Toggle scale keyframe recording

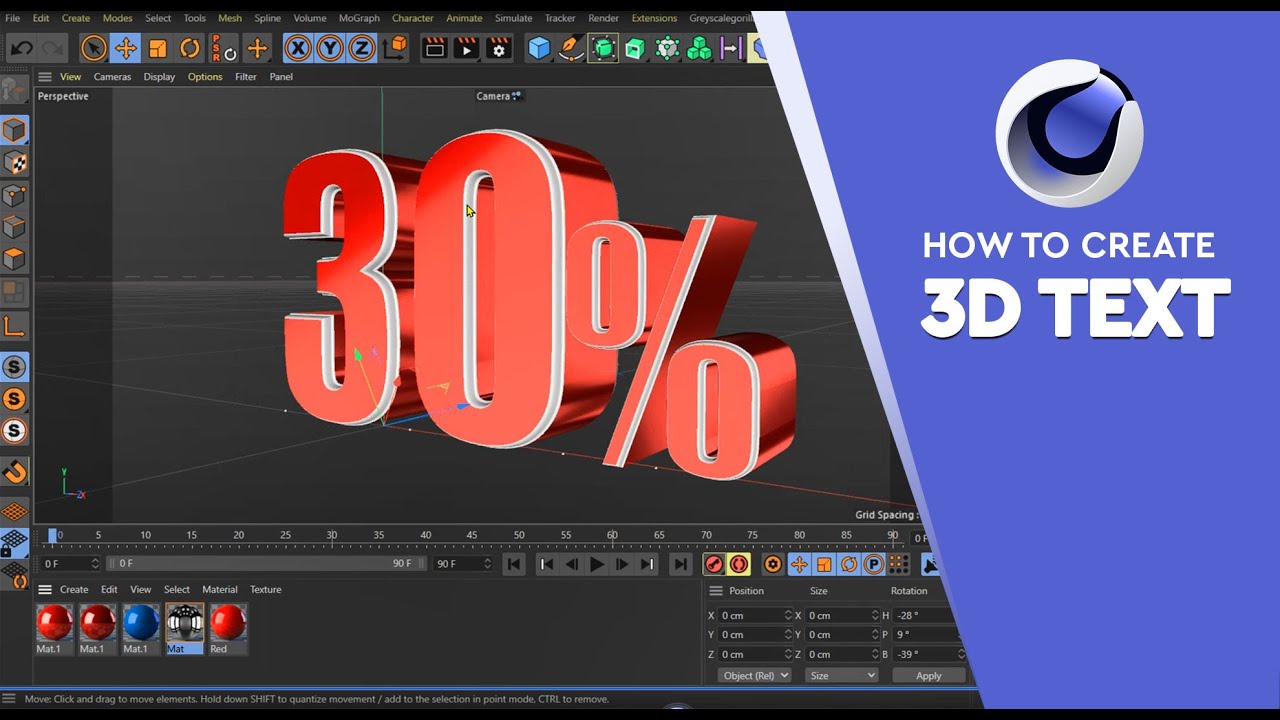[x=824, y=564]
